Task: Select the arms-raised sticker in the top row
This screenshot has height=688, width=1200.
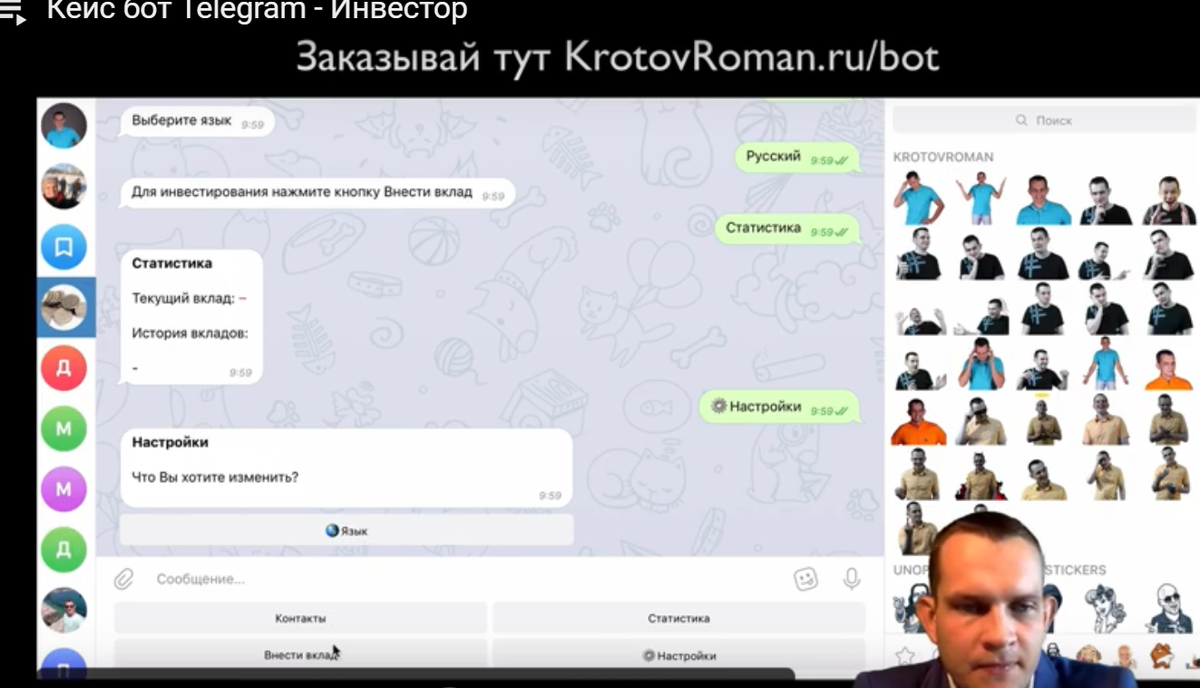Action: (x=980, y=198)
